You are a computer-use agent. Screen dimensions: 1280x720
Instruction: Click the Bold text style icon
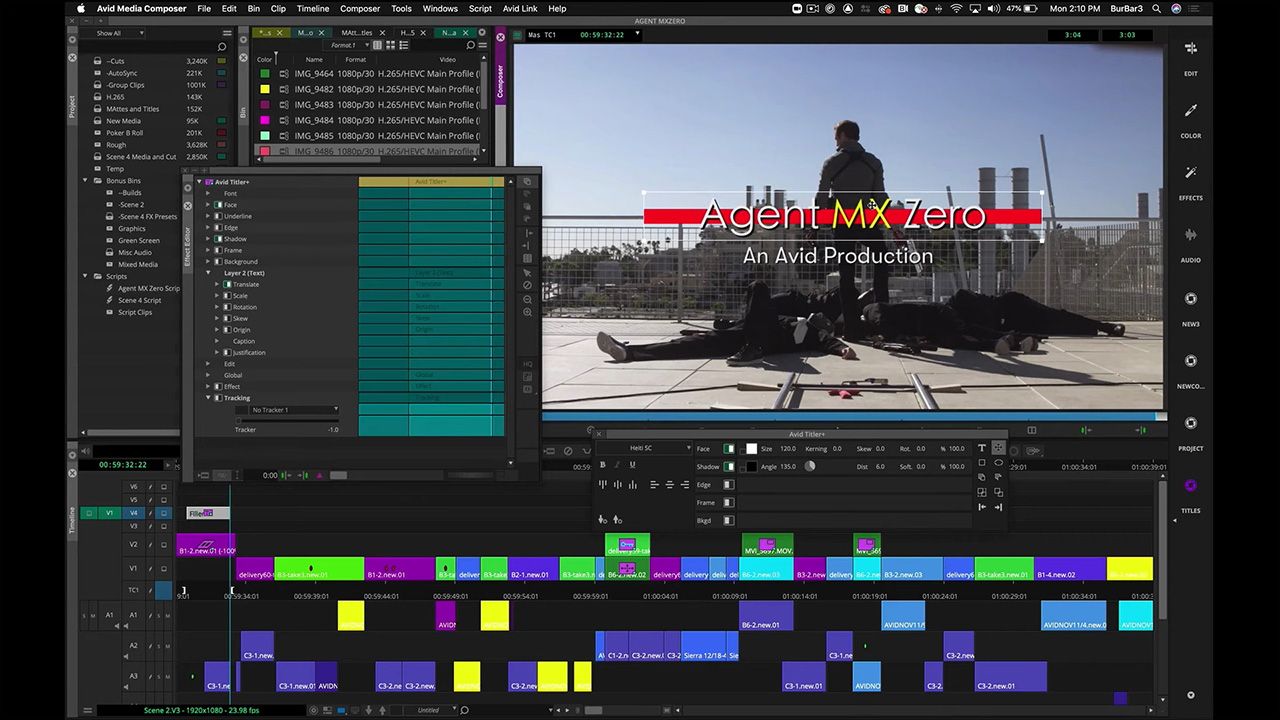(602, 465)
